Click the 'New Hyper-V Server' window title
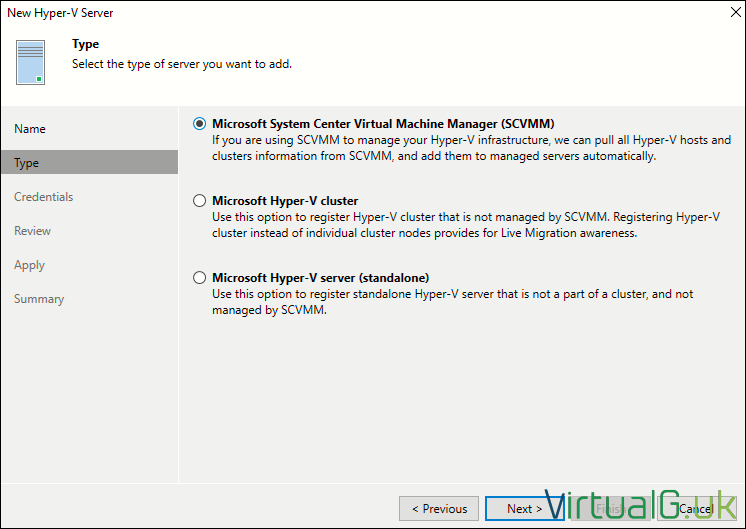Viewport: 746px width, 529px height. 60,13
